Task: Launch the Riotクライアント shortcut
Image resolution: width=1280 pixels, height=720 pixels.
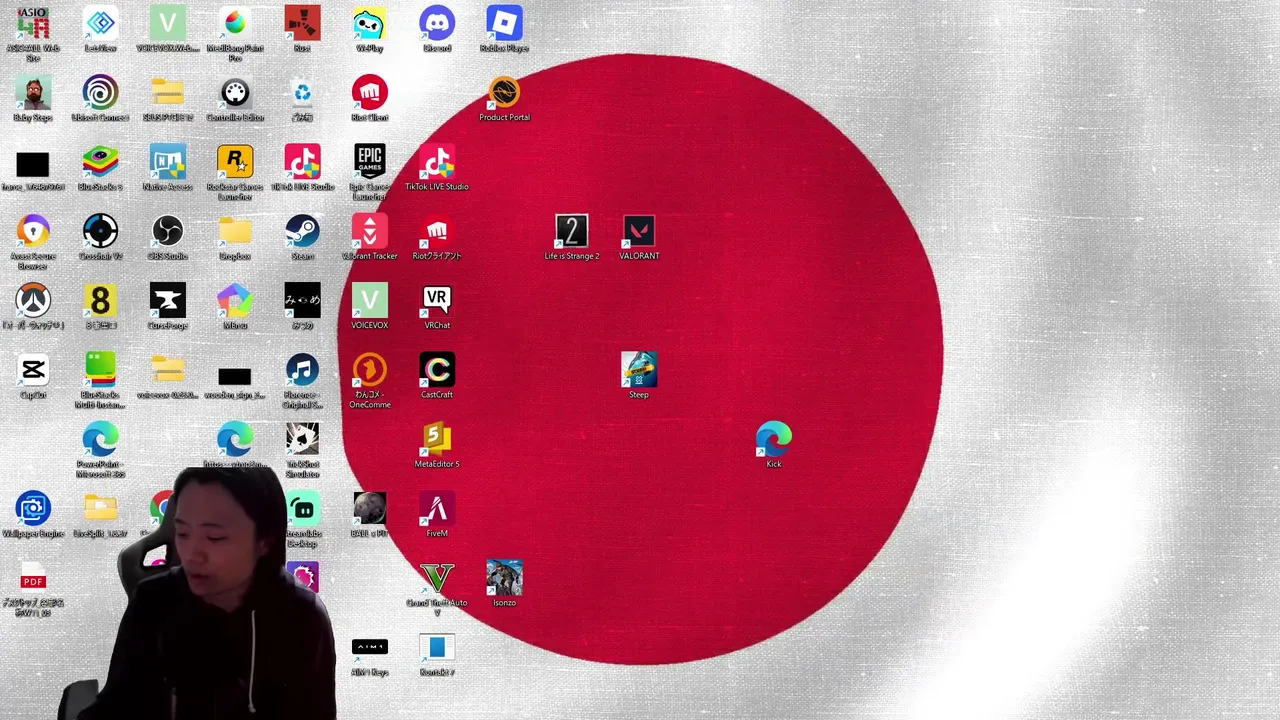Action: [x=437, y=231]
